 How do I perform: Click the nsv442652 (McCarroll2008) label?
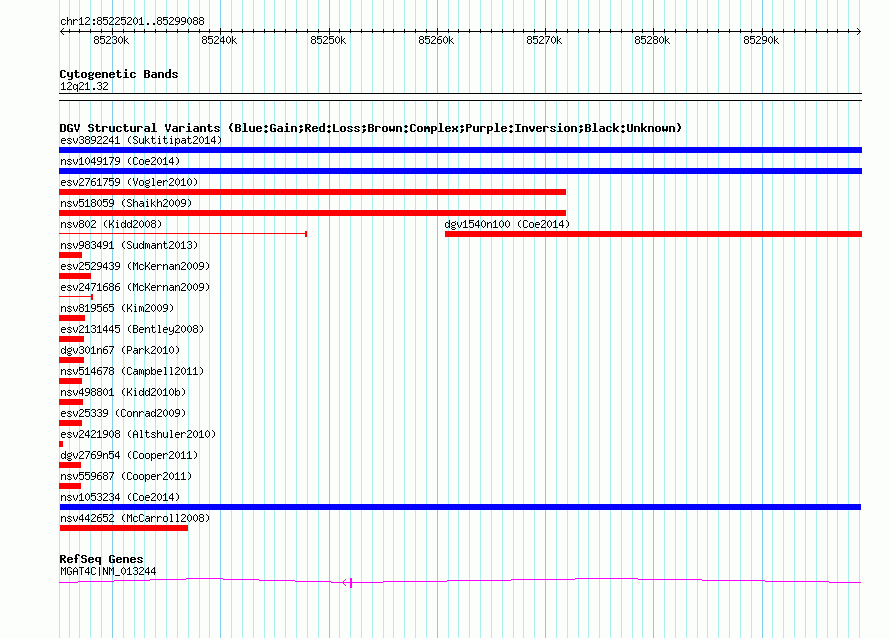click(x=135, y=518)
